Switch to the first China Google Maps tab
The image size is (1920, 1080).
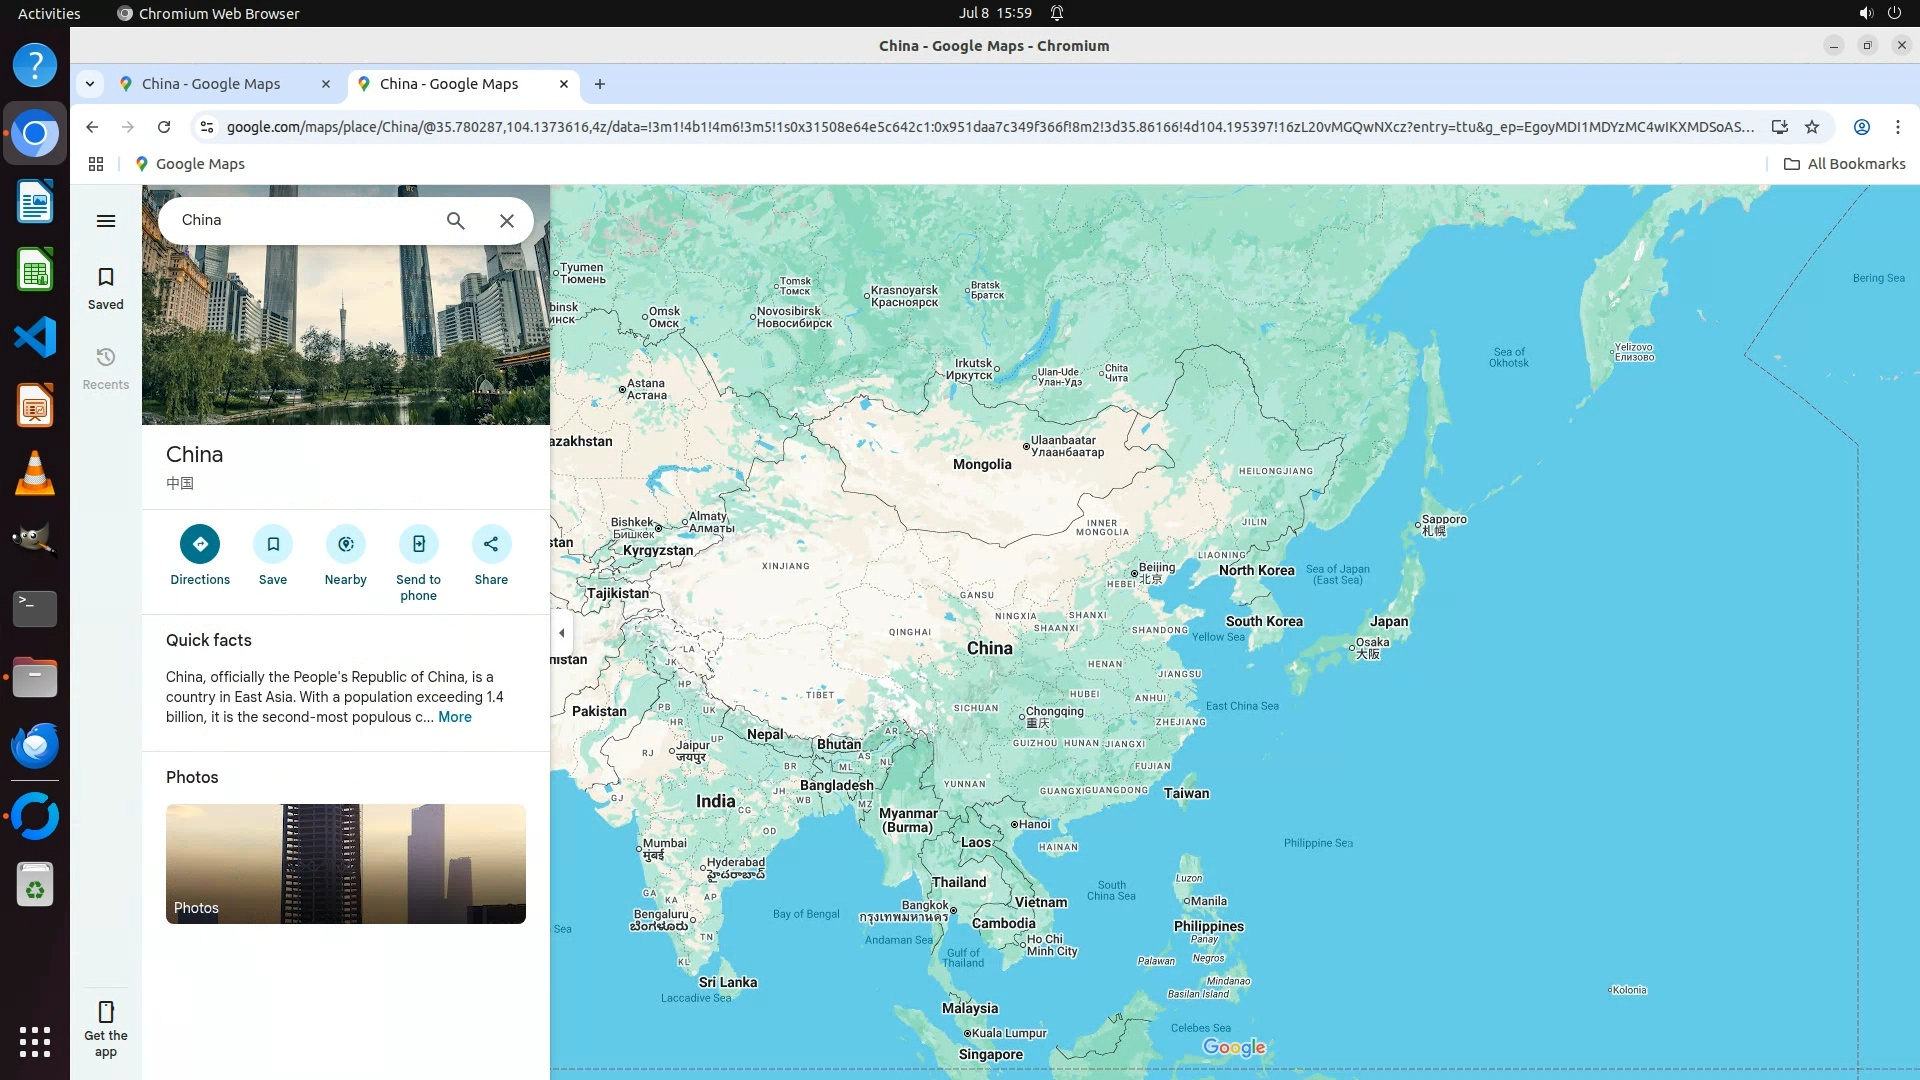click(211, 84)
